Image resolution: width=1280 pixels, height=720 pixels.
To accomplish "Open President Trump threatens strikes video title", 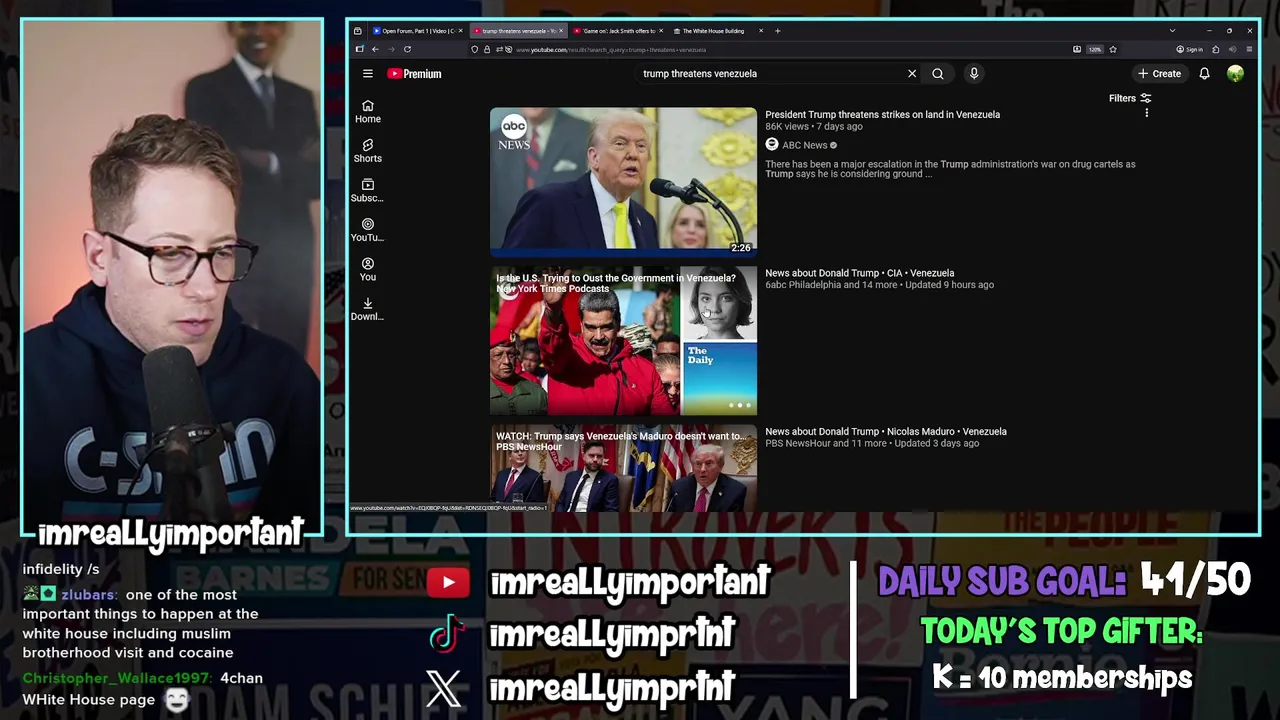I will tap(882, 115).
